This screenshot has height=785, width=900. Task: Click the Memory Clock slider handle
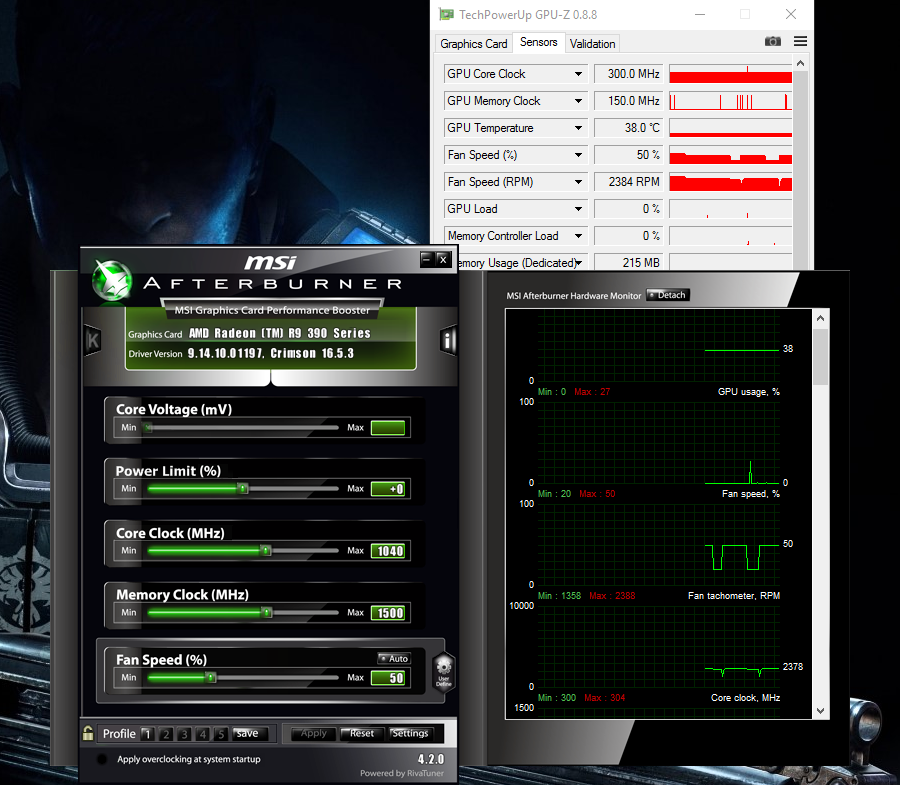pyautogui.click(x=267, y=612)
